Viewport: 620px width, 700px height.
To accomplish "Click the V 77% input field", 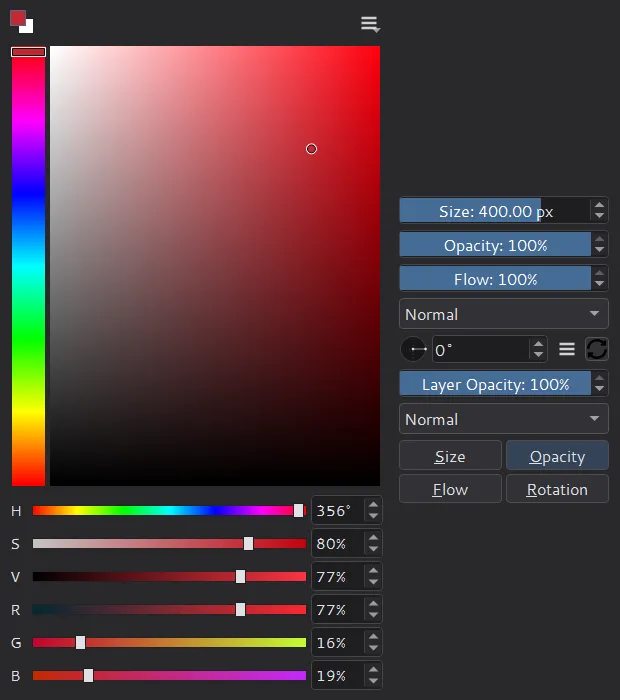I will 338,576.
